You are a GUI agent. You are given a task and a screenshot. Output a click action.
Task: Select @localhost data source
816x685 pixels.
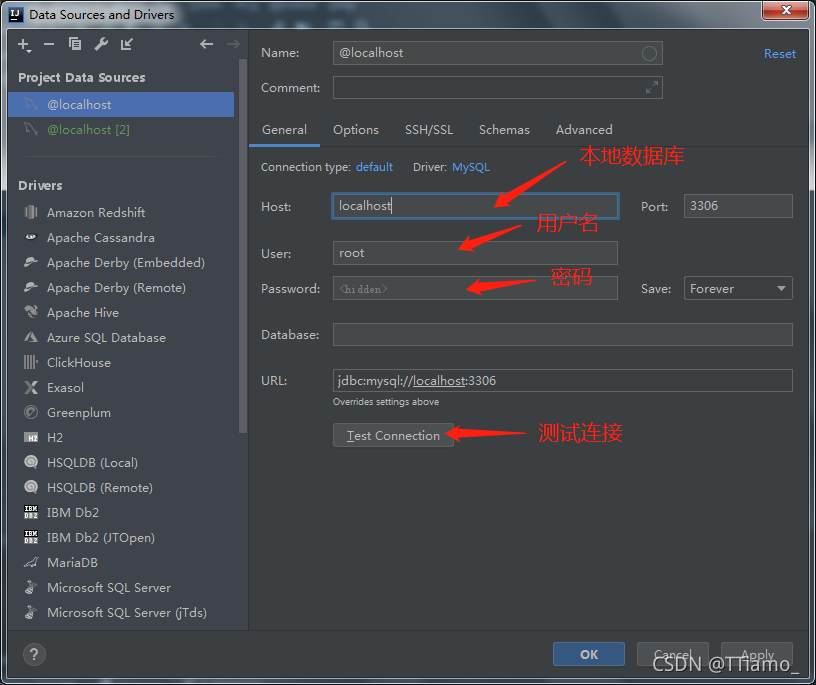pos(121,105)
